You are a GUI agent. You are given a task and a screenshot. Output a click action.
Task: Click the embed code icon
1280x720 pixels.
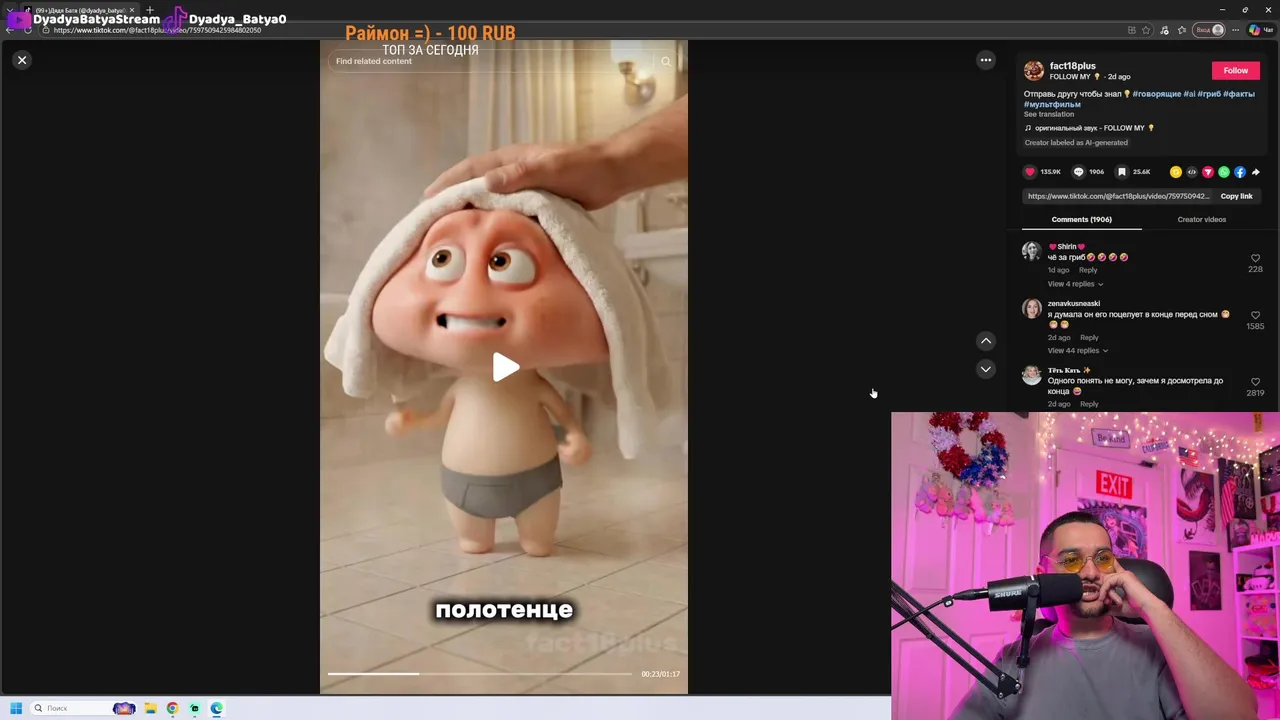point(1192,172)
